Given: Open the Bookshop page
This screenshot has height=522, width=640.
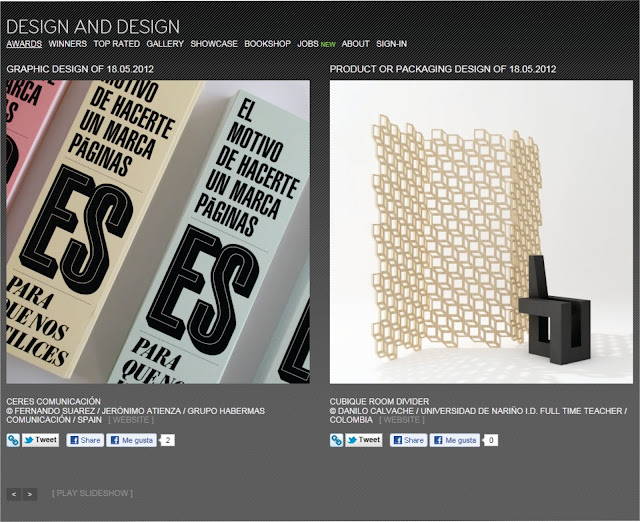Looking at the screenshot, I should [x=267, y=44].
